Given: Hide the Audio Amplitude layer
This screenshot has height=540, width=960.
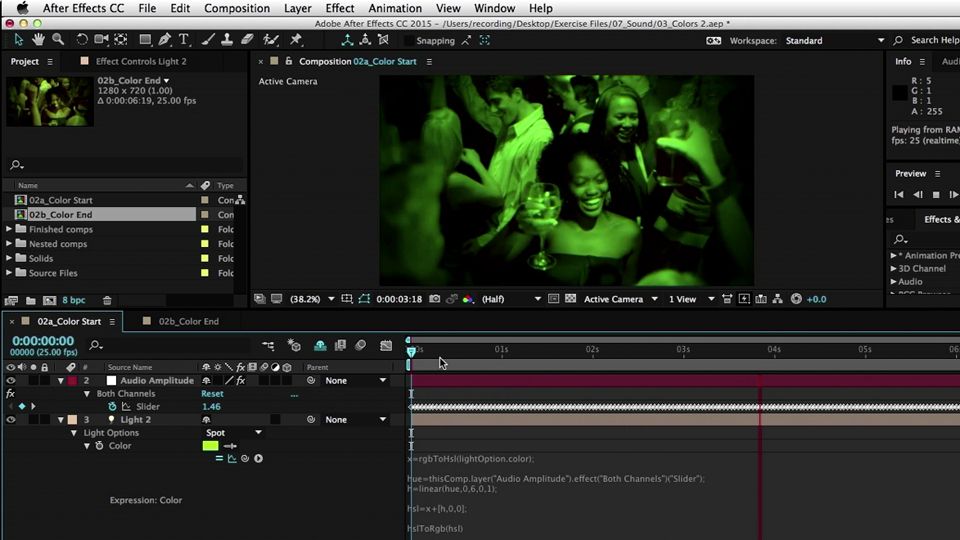Looking at the screenshot, I should (x=11, y=381).
